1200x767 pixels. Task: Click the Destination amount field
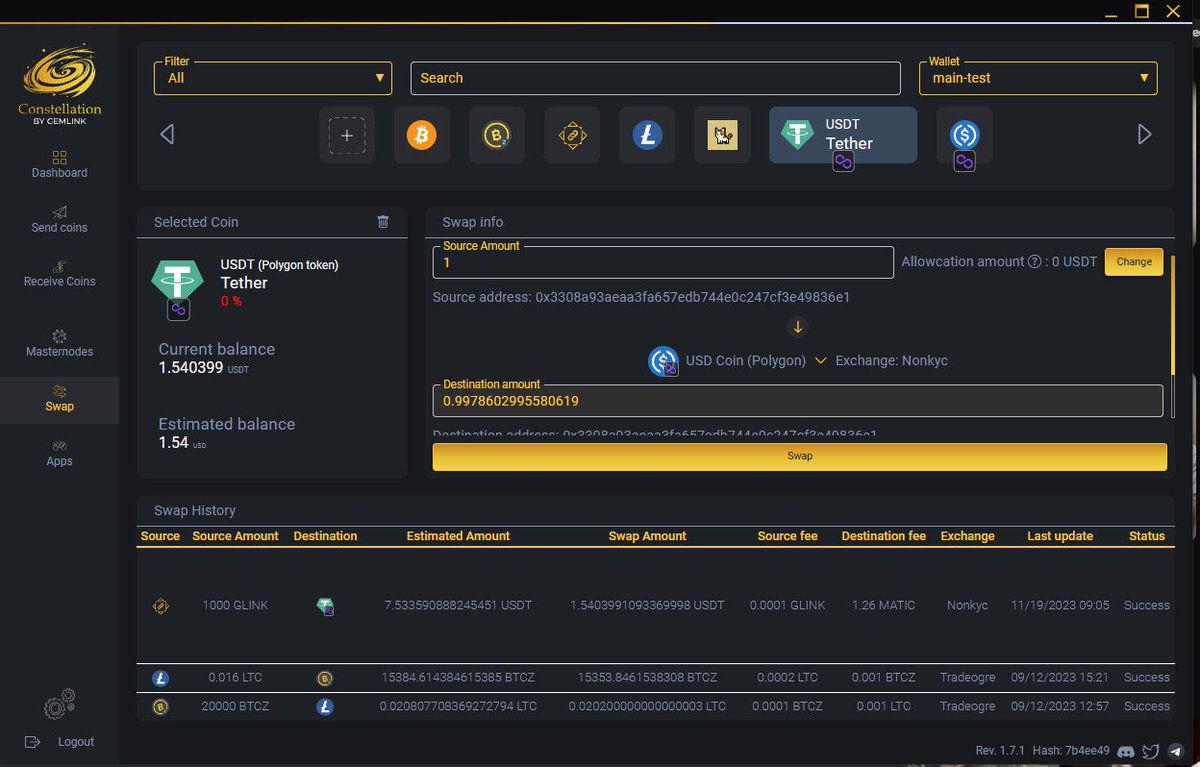798,400
